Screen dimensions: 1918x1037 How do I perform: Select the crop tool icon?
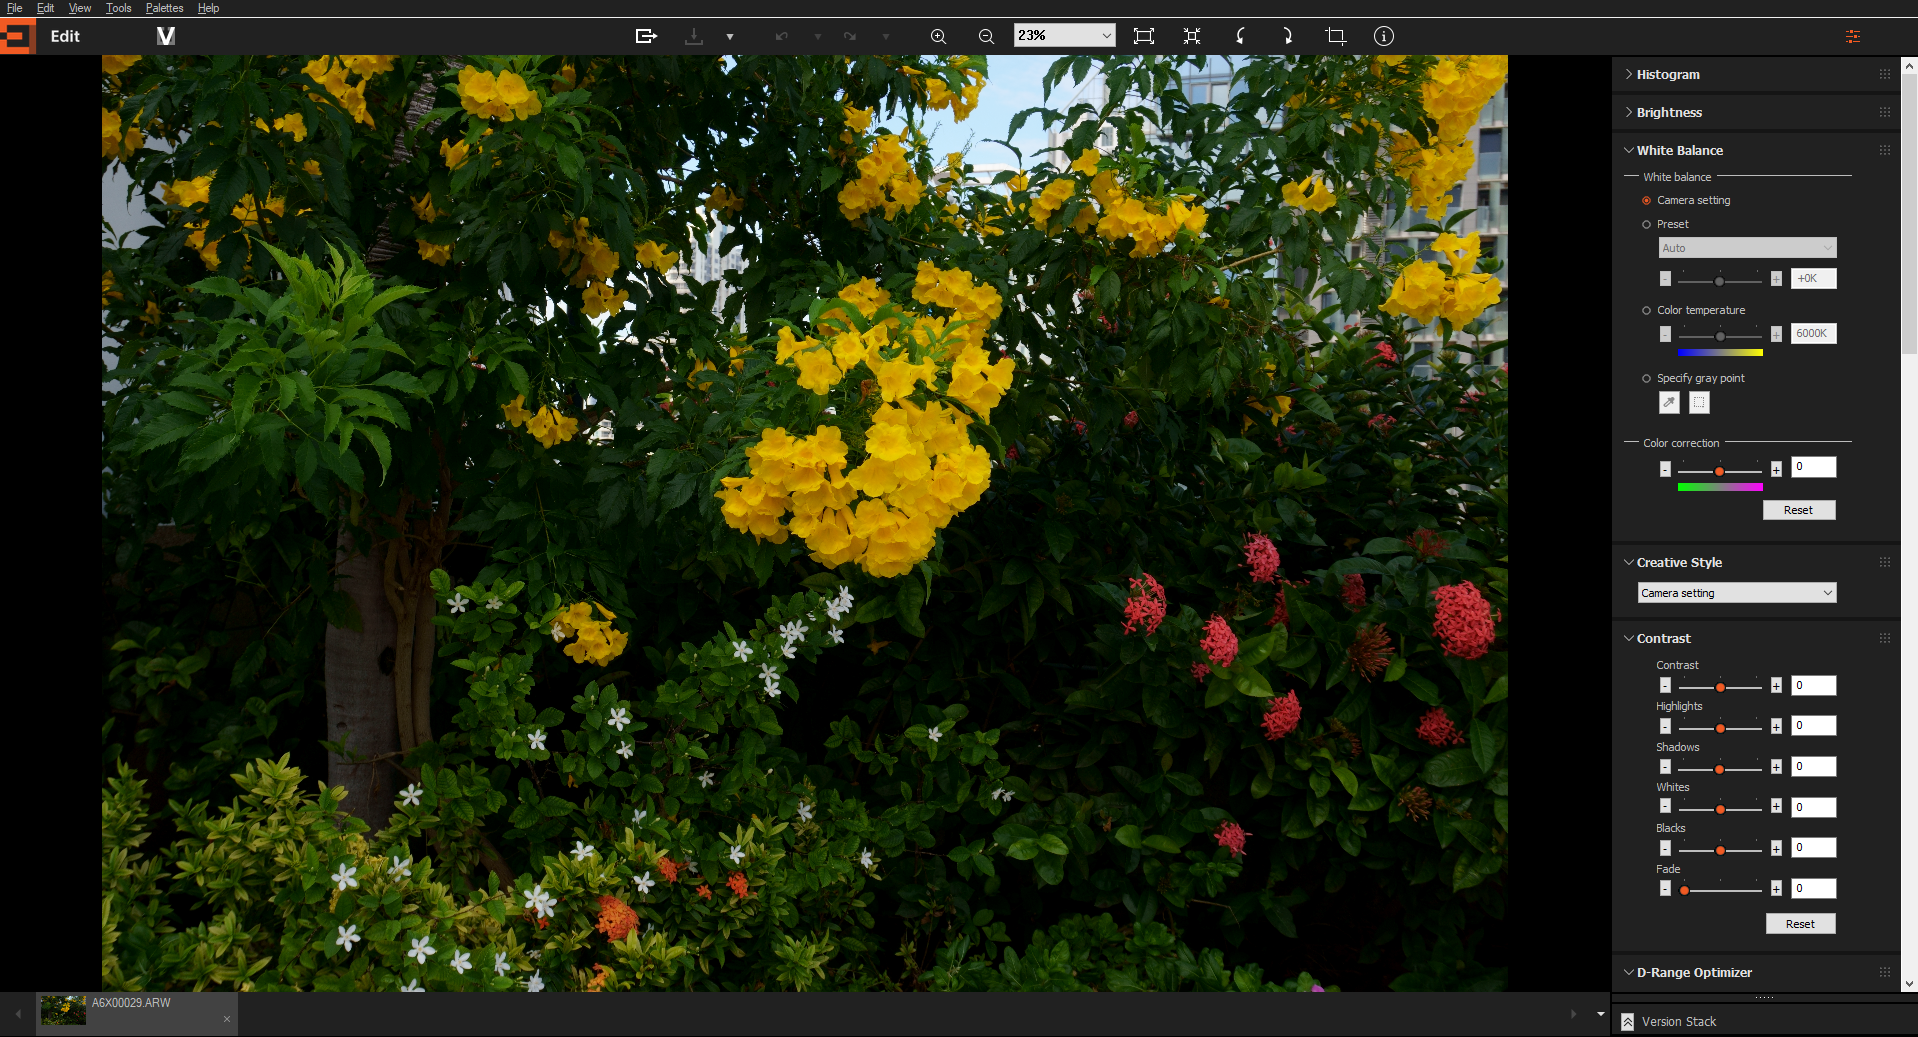(1335, 36)
